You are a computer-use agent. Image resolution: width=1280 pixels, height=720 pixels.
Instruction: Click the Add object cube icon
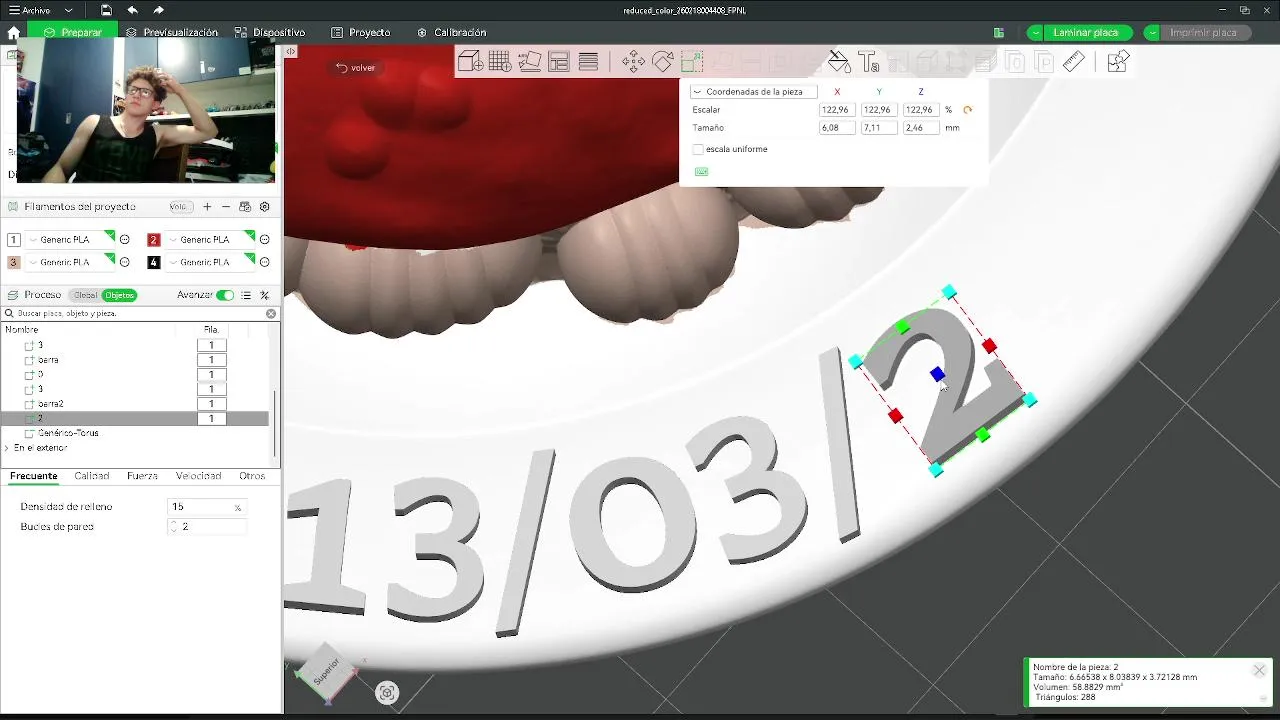point(470,62)
